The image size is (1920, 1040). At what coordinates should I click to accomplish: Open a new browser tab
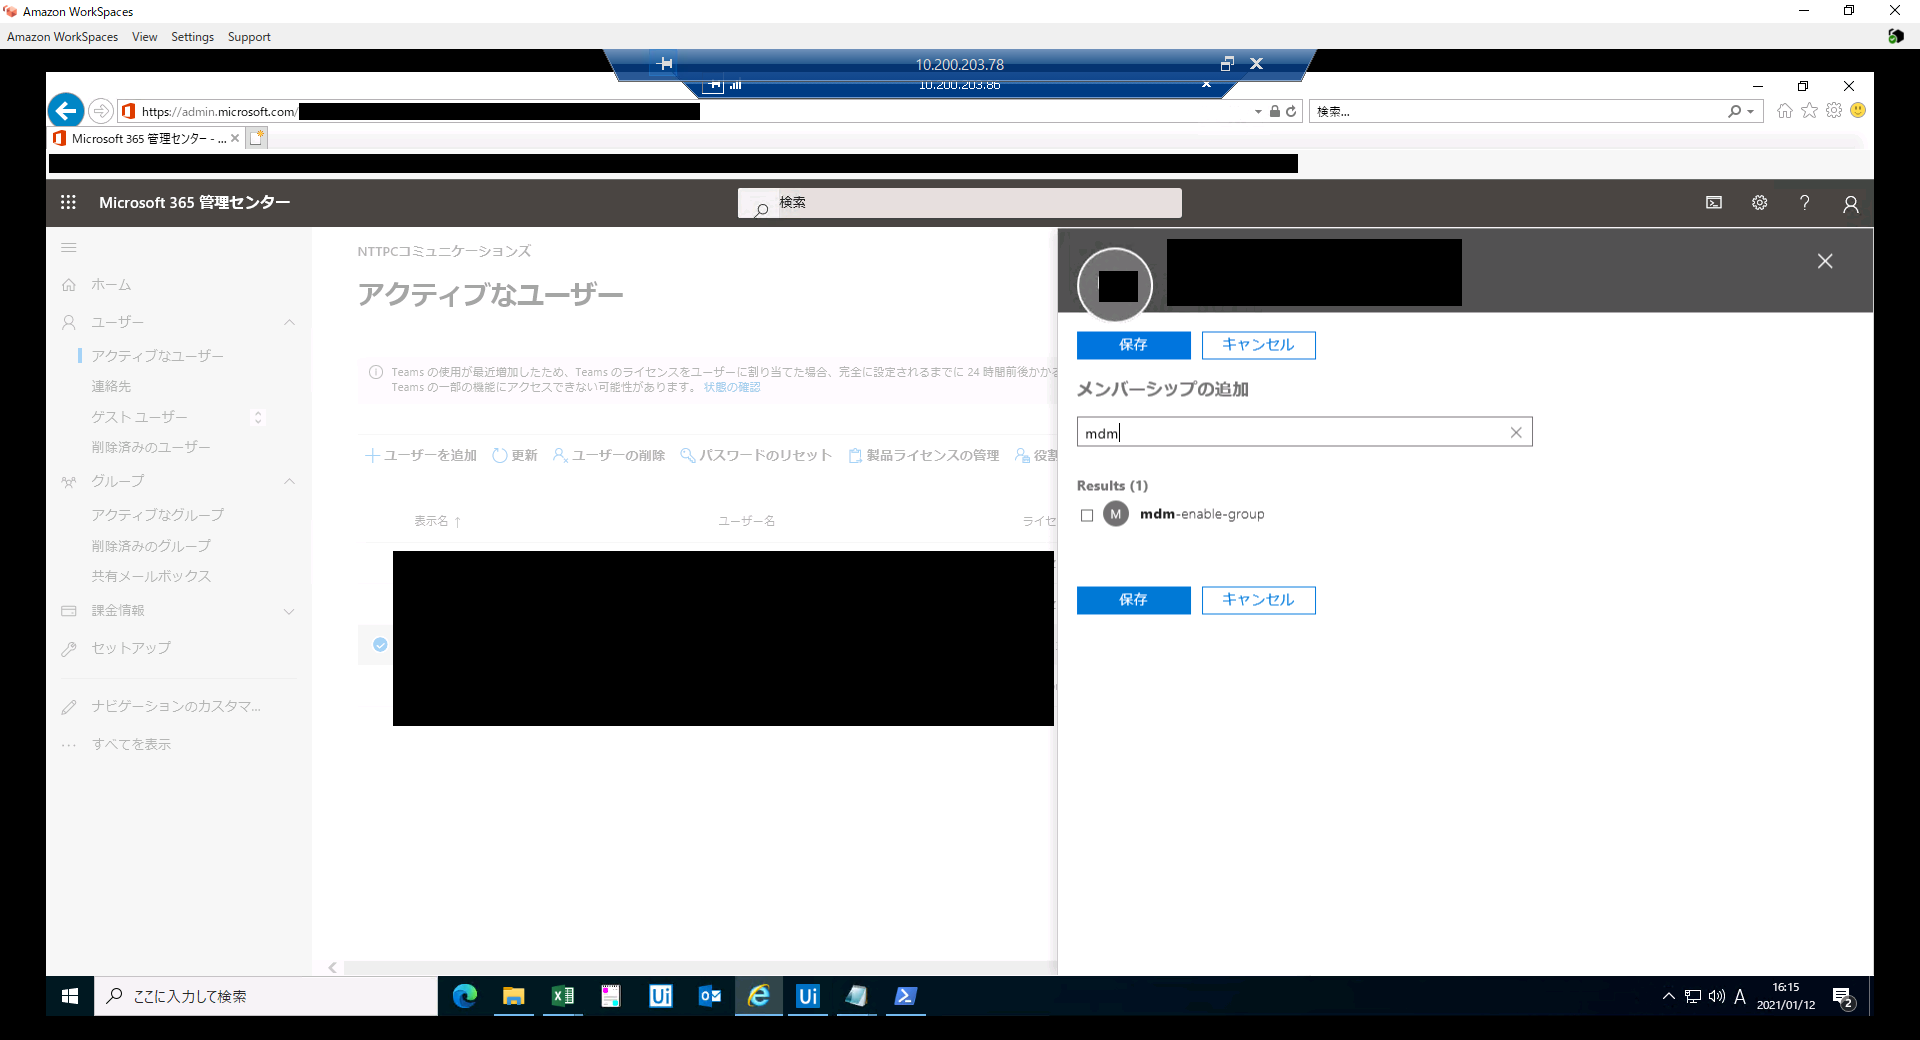tap(257, 139)
